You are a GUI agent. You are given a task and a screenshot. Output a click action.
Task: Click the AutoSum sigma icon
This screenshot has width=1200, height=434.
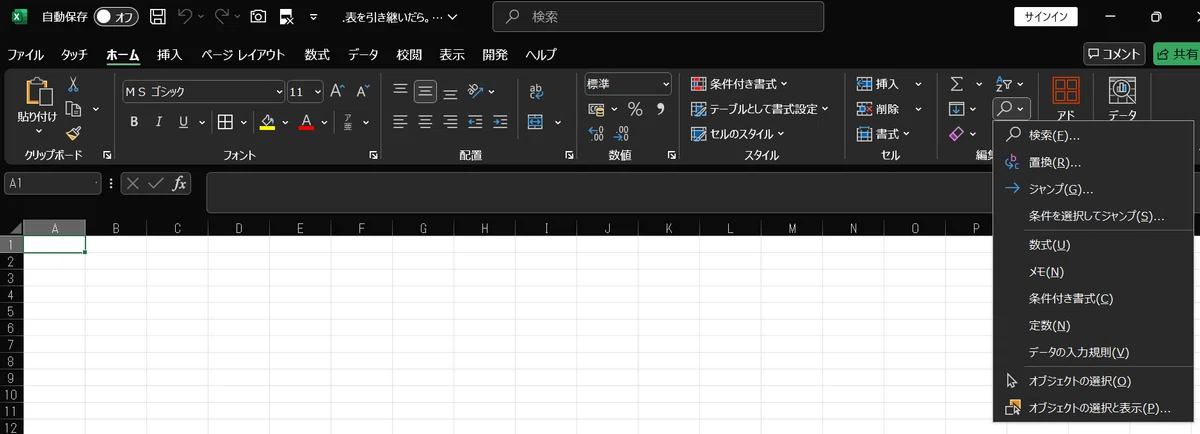click(x=956, y=84)
